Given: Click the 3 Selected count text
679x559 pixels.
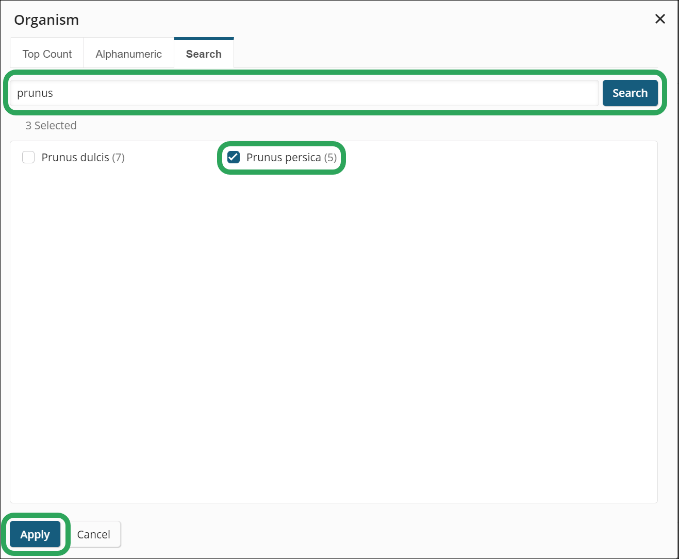Looking at the screenshot, I should (51, 126).
